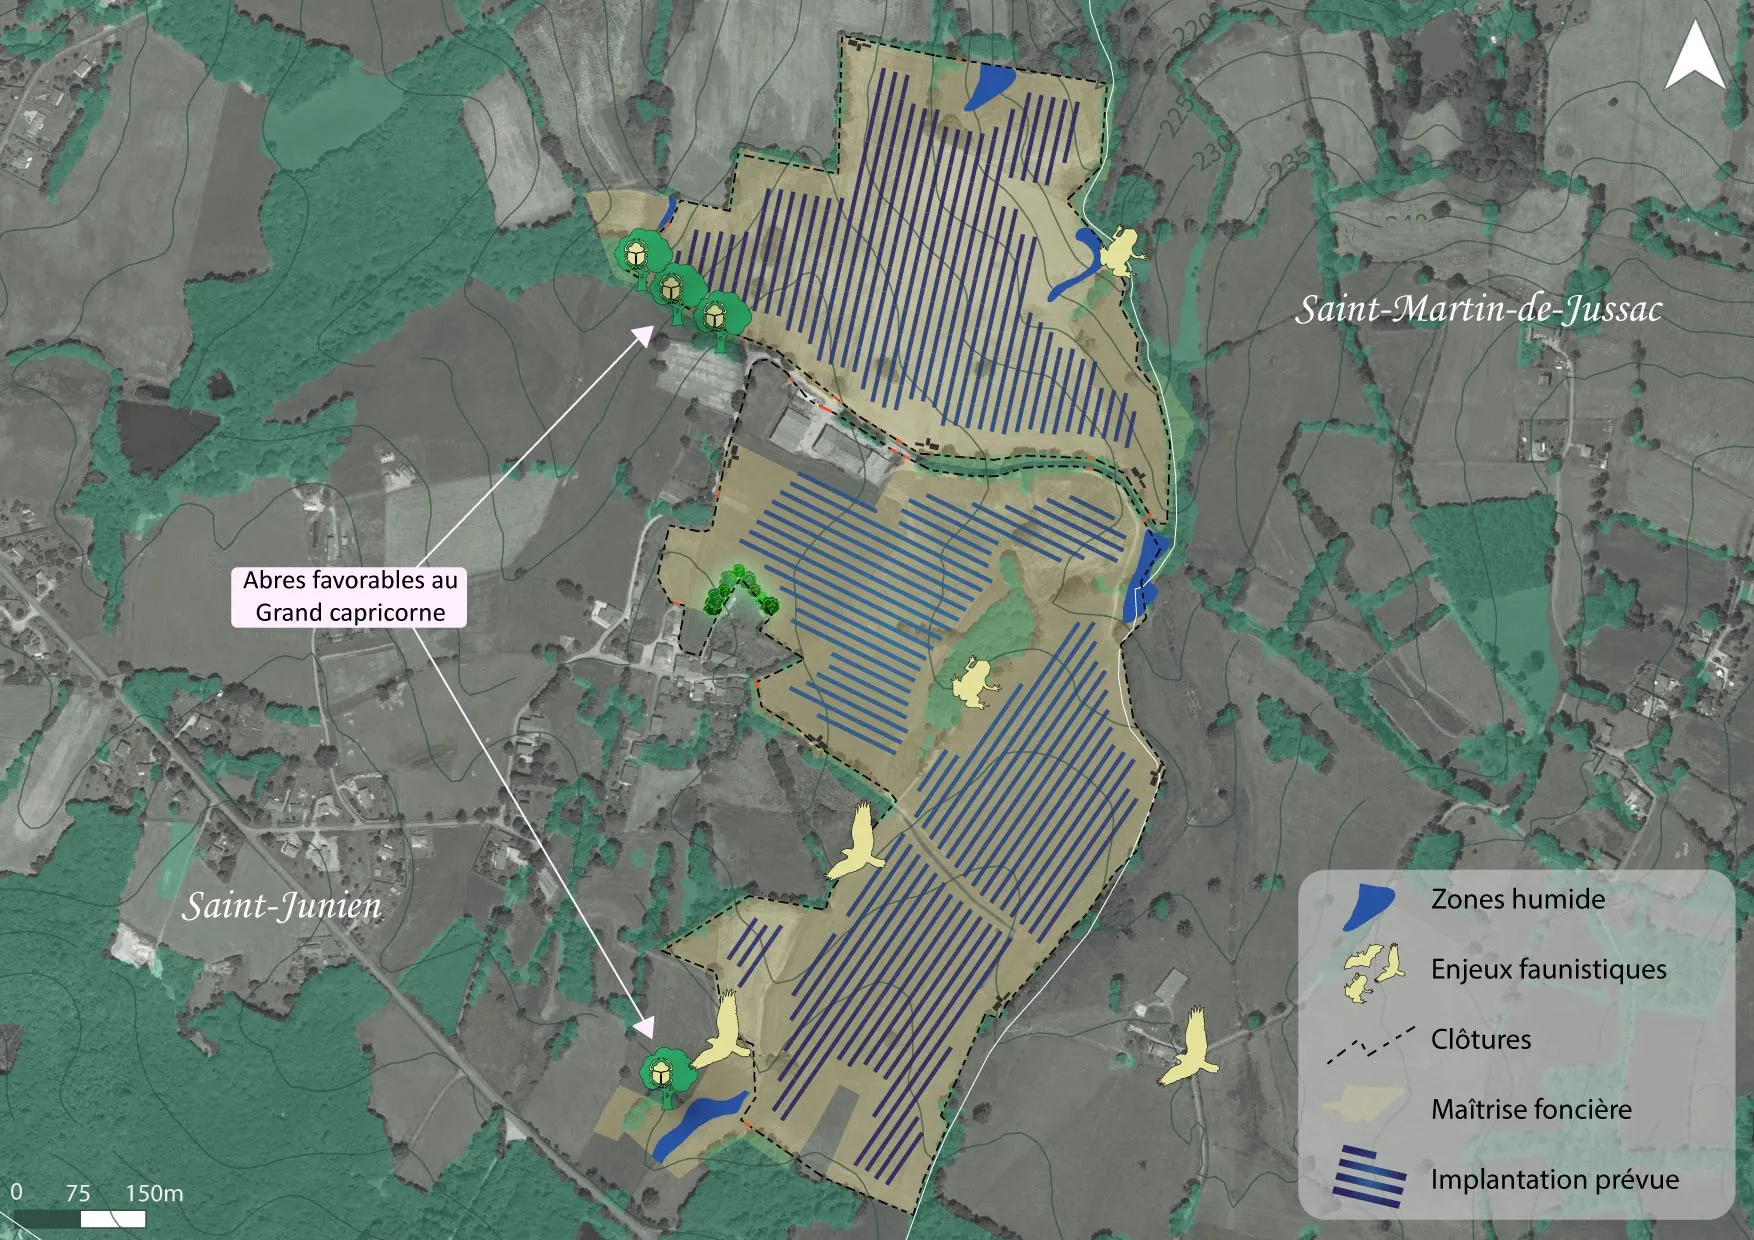Viewport: 1754px width, 1240px height.
Task: Click the white north arrow compass icon
Action: pyautogui.click(x=1695, y=57)
